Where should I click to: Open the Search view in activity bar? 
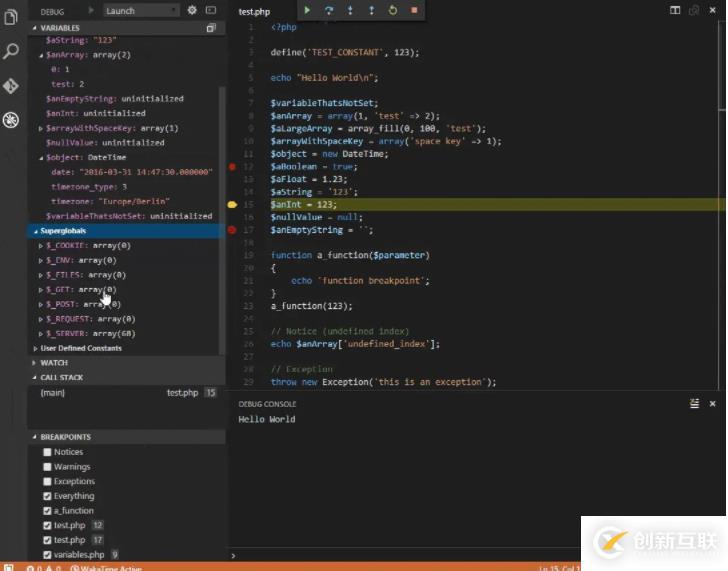pyautogui.click(x=11, y=51)
